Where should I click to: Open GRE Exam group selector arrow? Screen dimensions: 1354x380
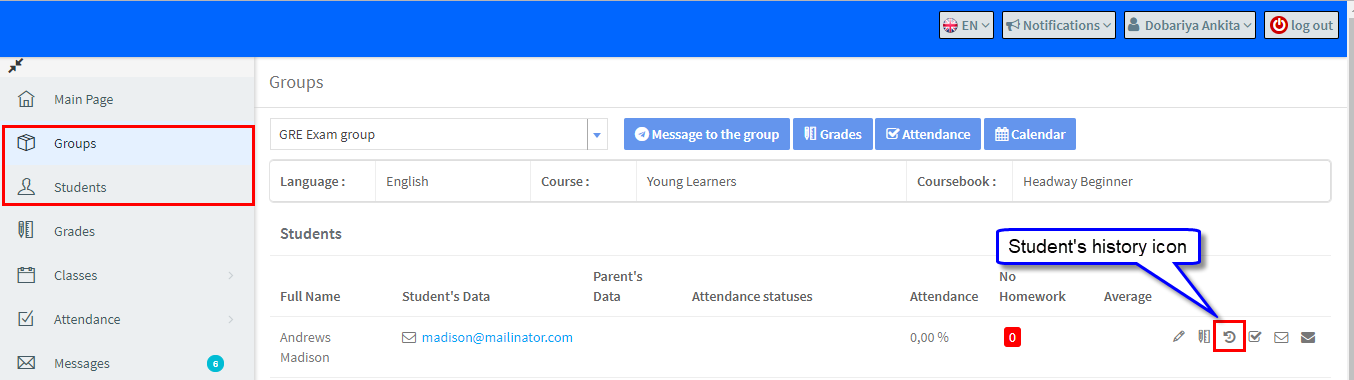tap(598, 135)
